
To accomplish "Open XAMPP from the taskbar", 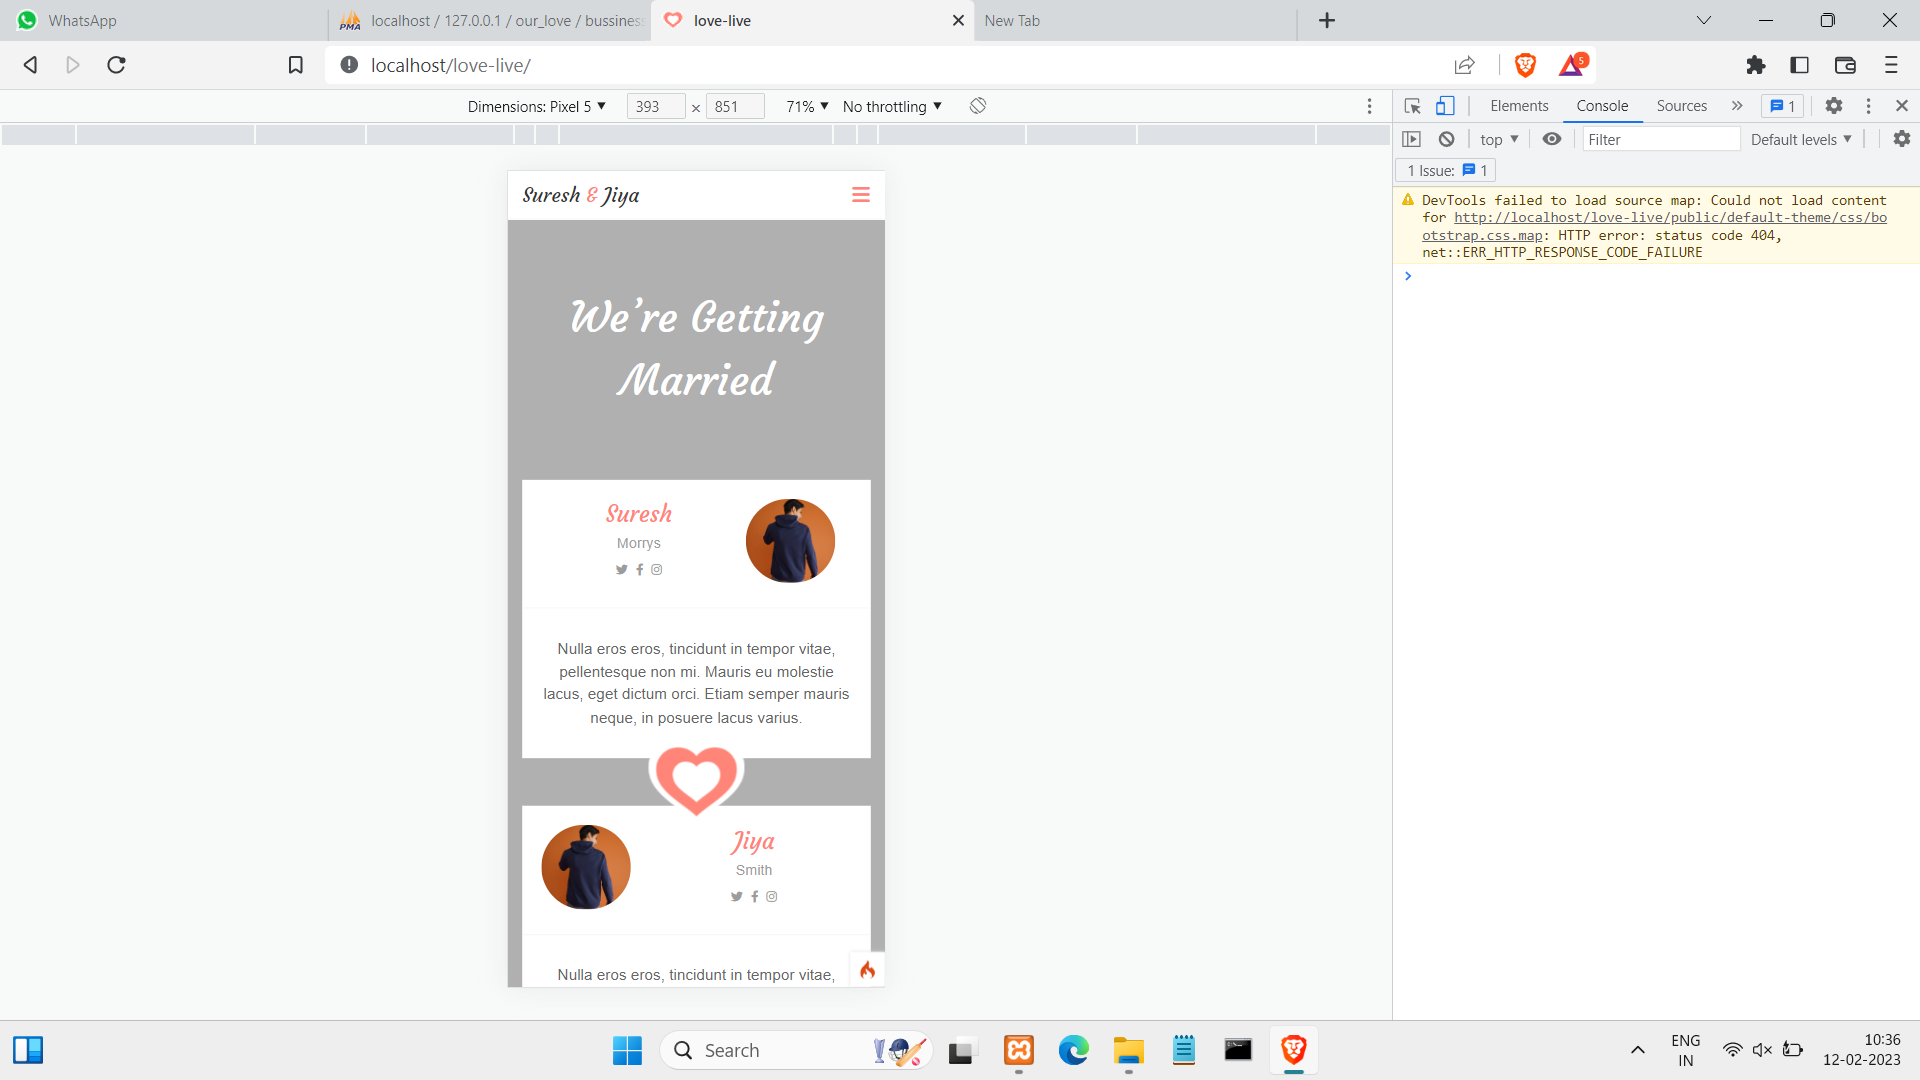I will 1019,1050.
